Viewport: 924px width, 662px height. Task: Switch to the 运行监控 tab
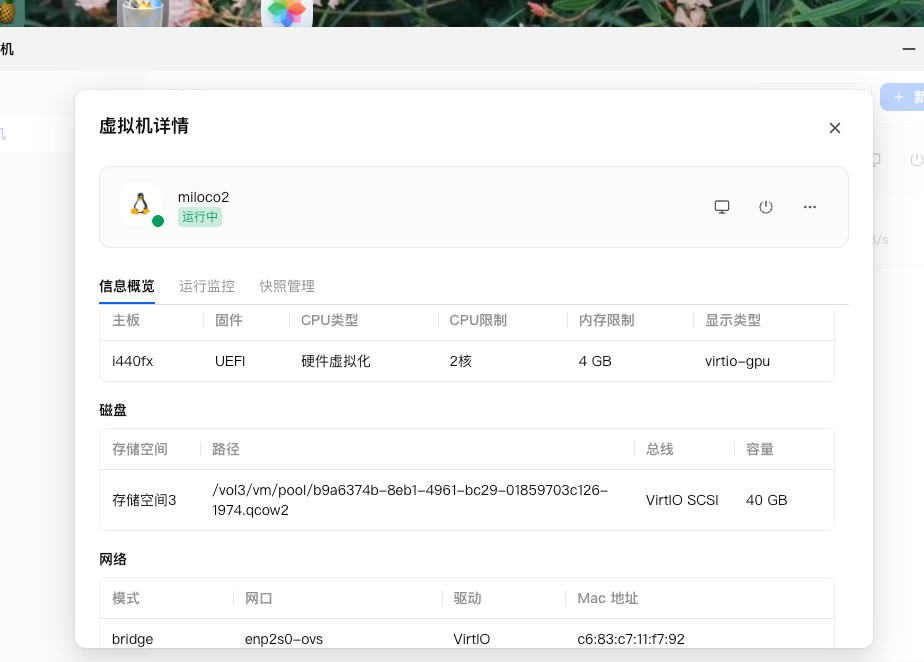pos(207,286)
